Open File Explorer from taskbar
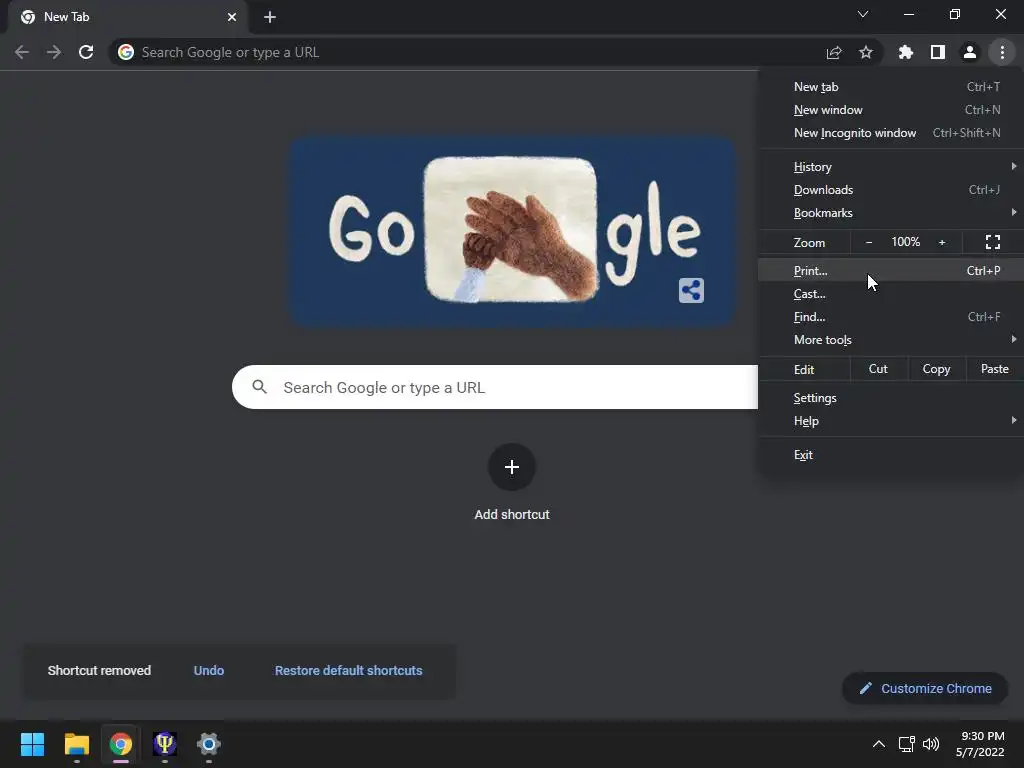The image size is (1024, 768). (x=76, y=744)
